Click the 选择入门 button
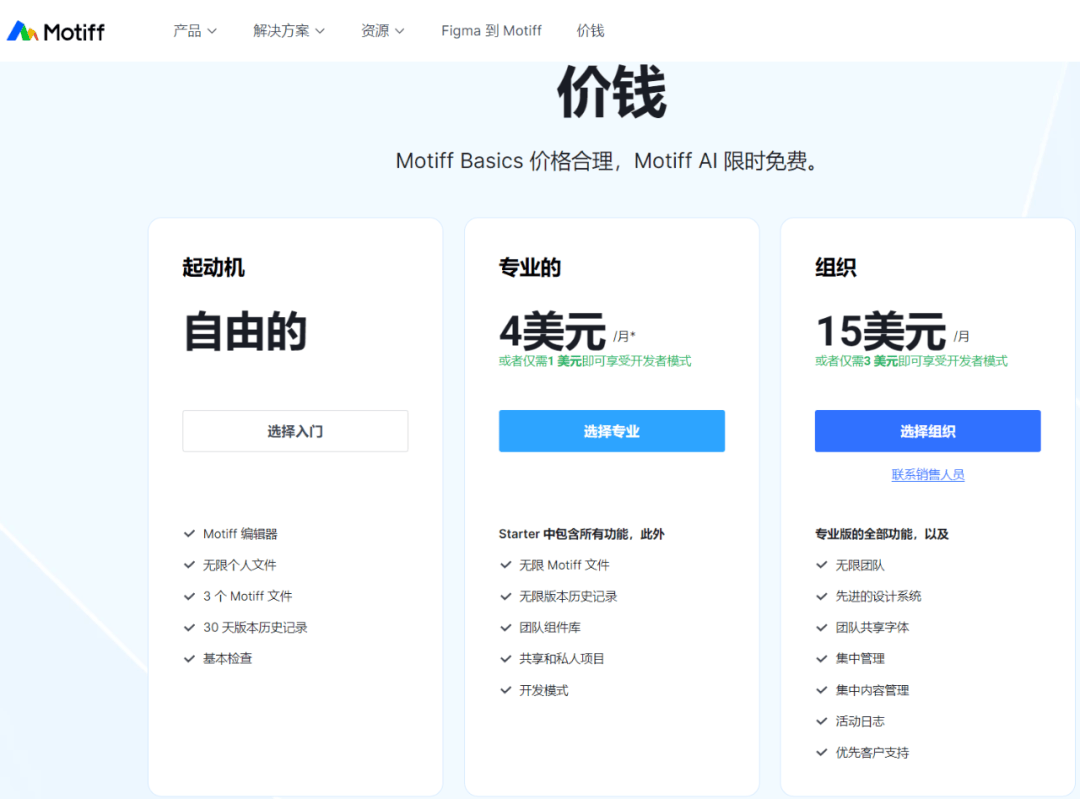The height and width of the screenshot is (799, 1080). coord(295,431)
